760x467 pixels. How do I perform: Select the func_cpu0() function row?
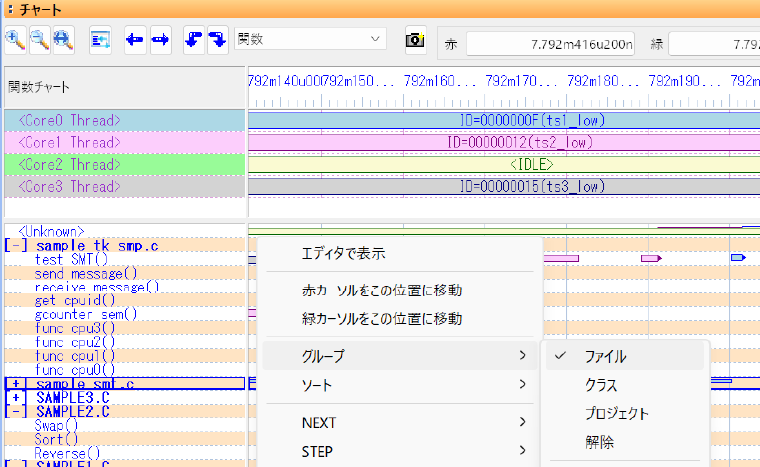(125, 370)
